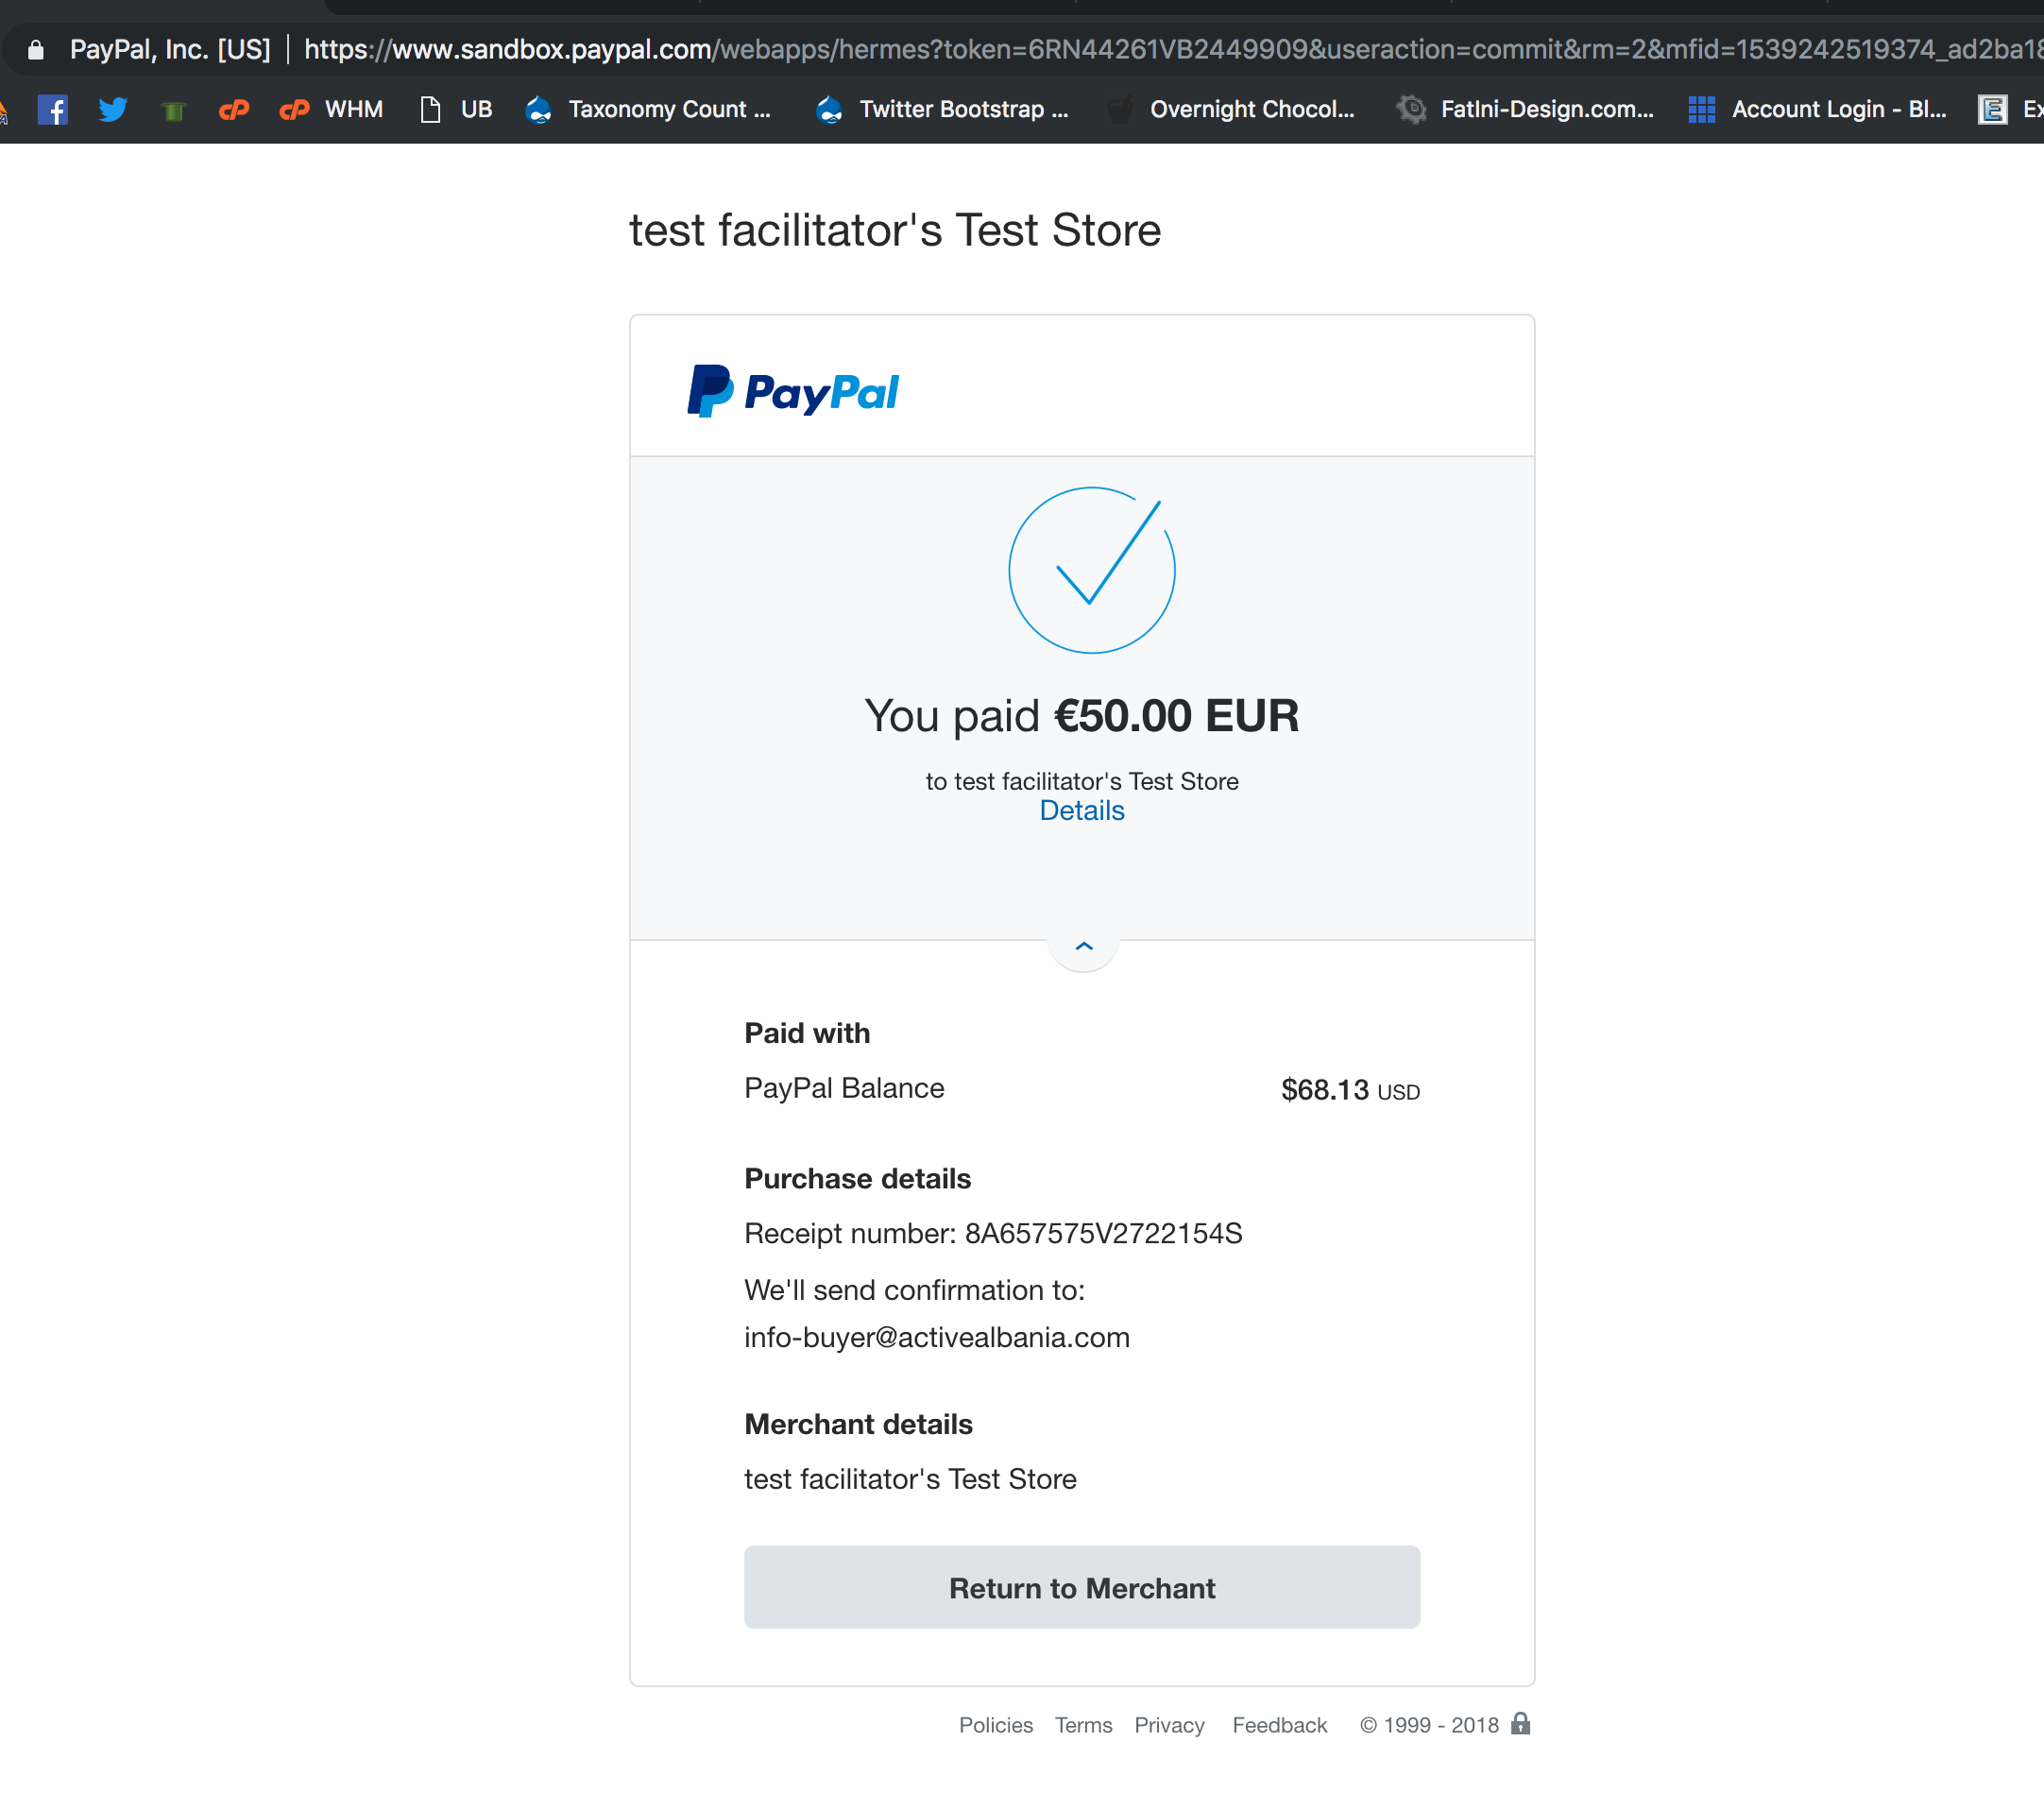Click the Details link
This screenshot has width=2044, height=1810.
pyautogui.click(x=1082, y=811)
